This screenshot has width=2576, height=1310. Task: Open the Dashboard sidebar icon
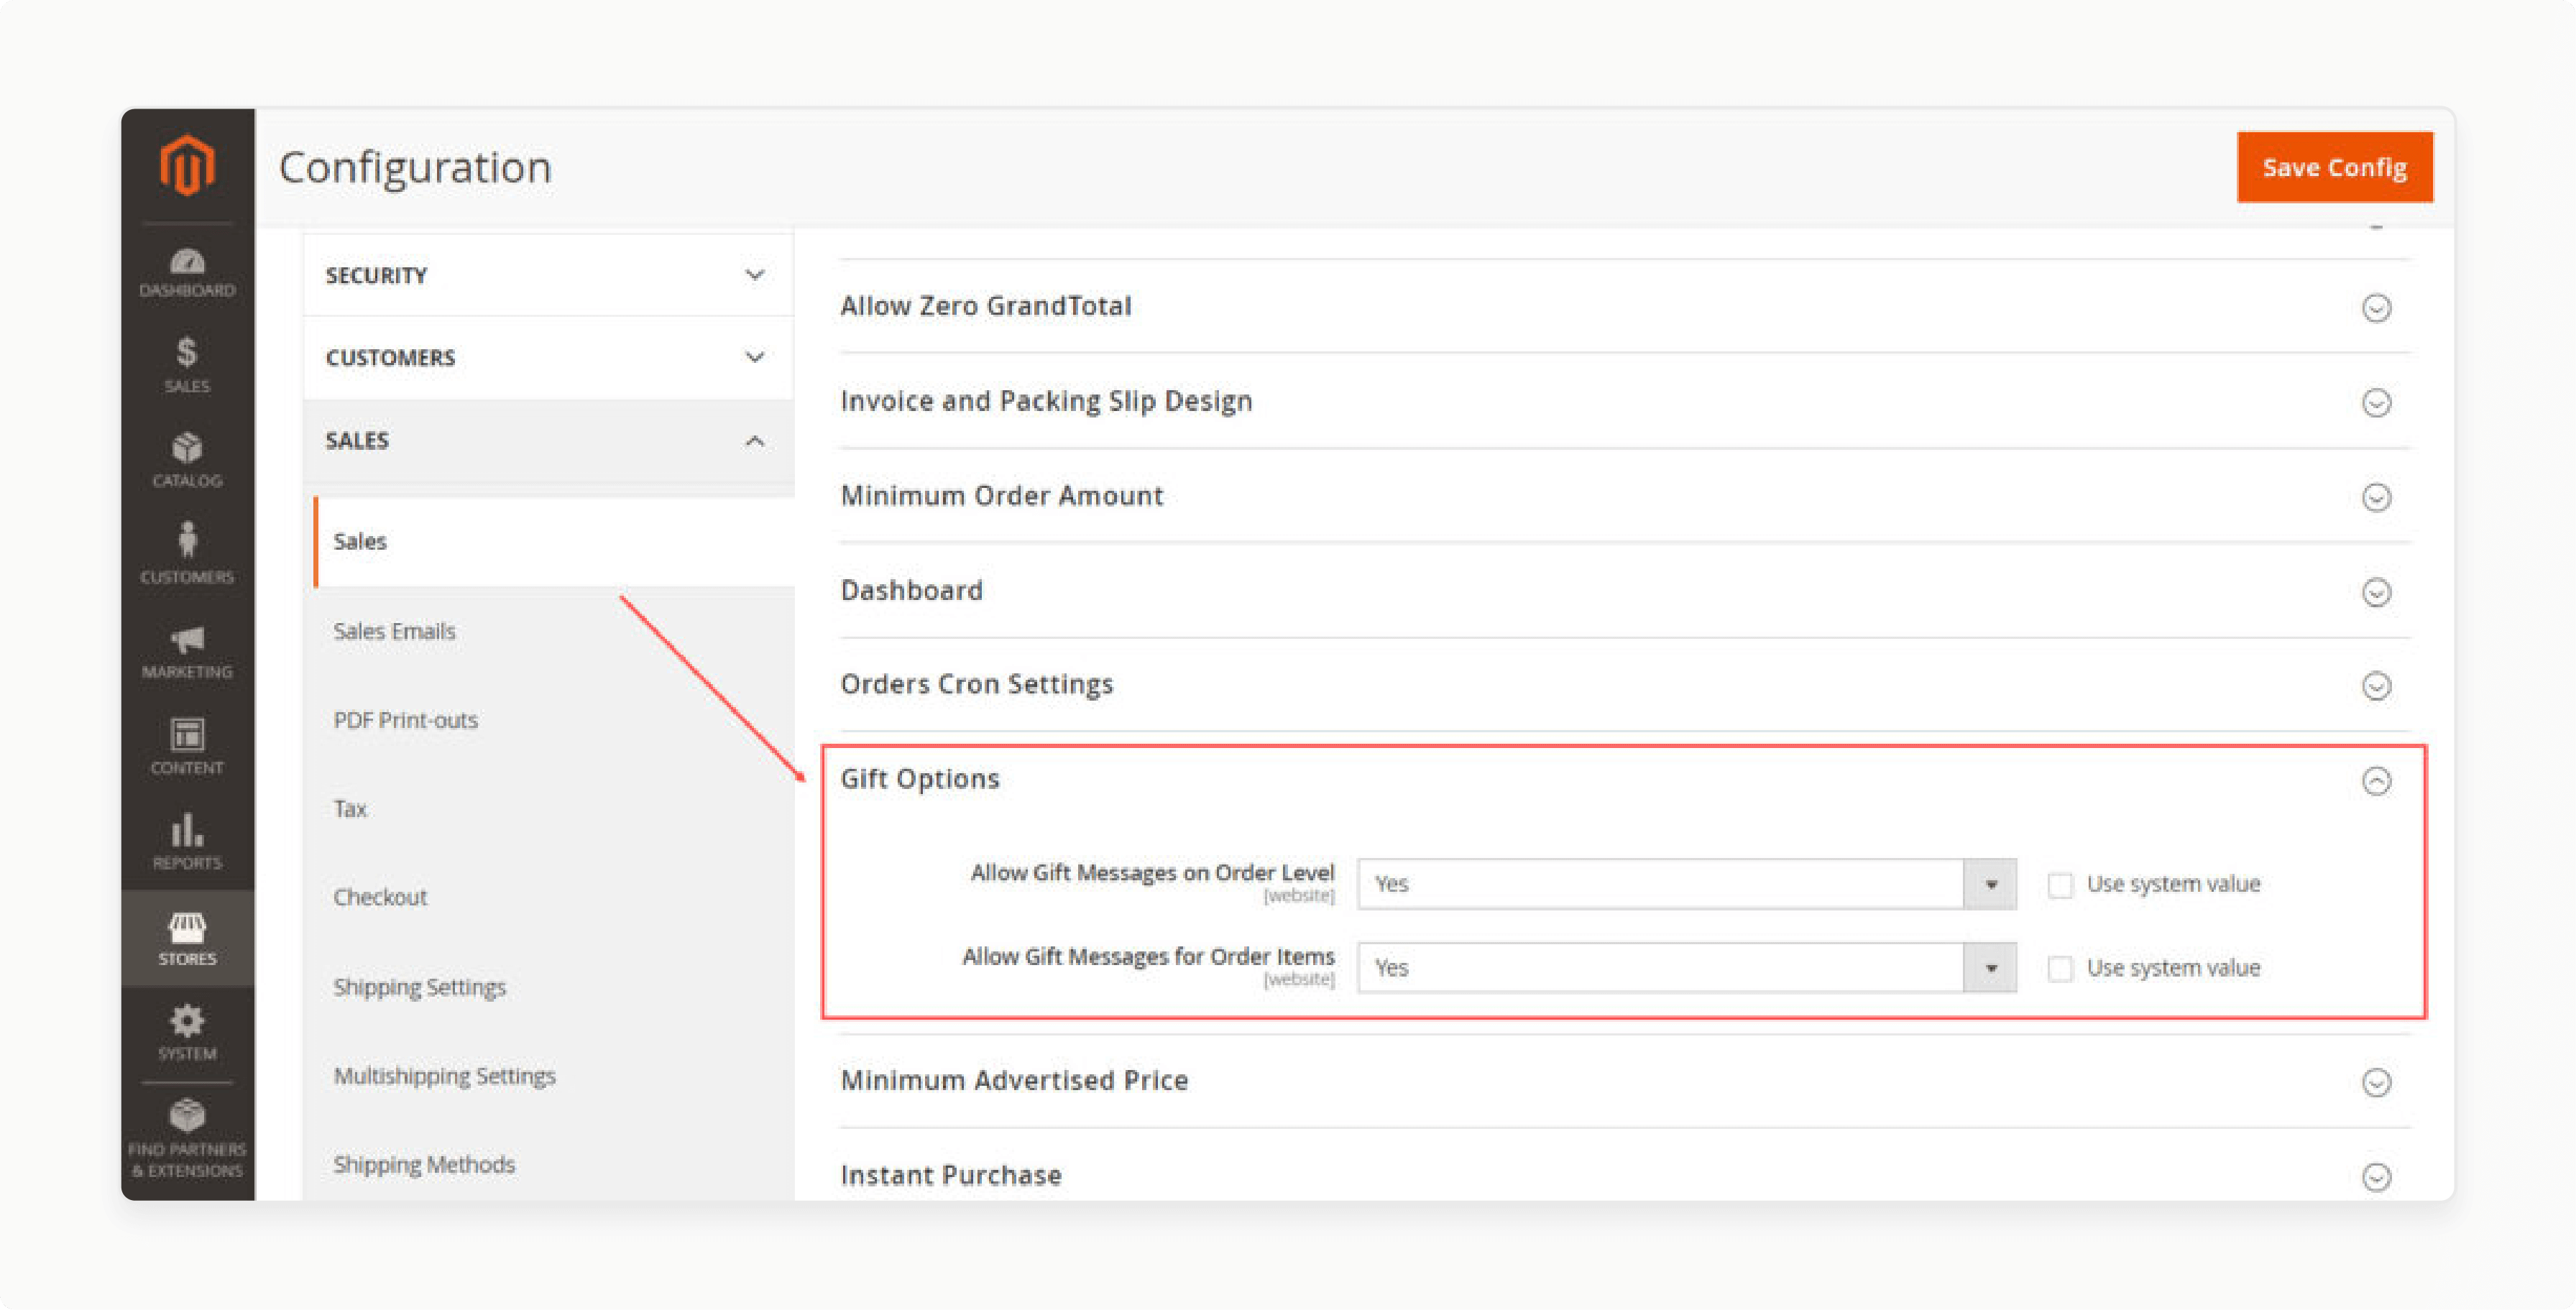[187, 272]
